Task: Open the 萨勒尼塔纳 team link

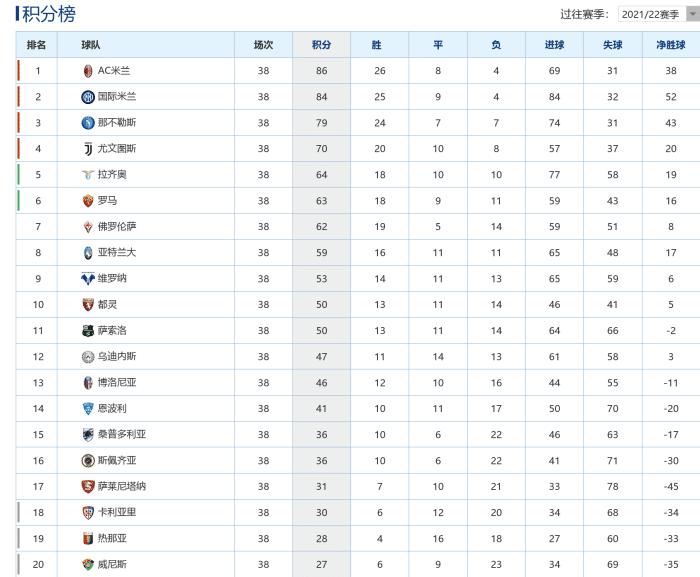Action: pos(122,486)
